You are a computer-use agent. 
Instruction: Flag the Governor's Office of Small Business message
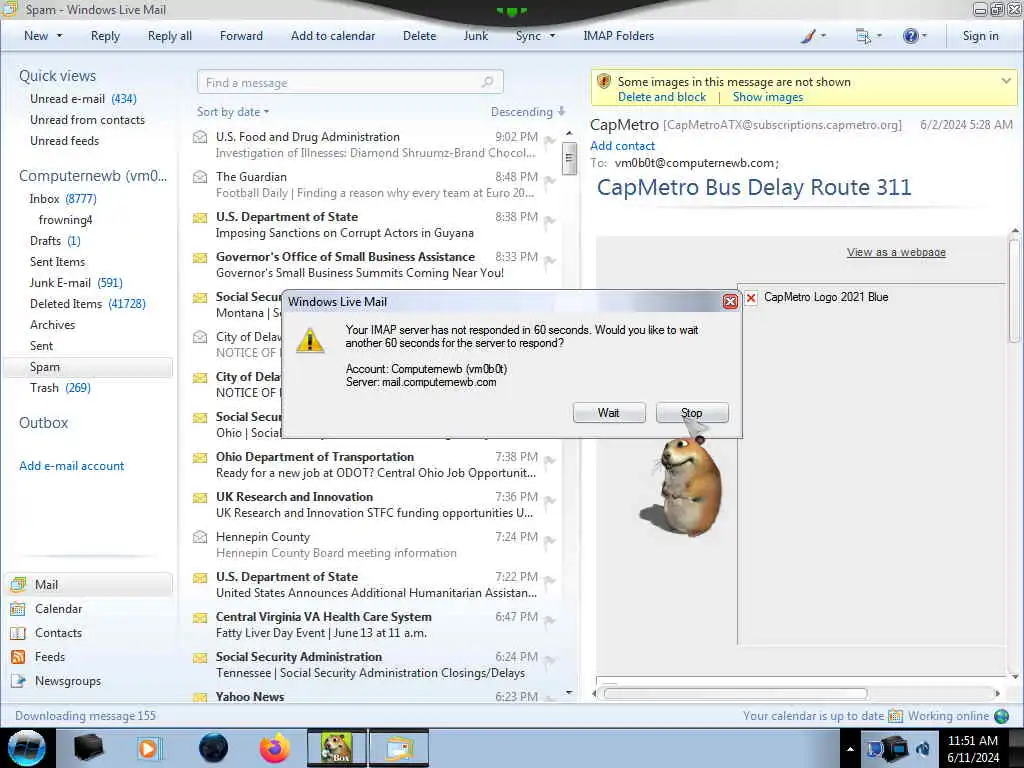pos(549,261)
